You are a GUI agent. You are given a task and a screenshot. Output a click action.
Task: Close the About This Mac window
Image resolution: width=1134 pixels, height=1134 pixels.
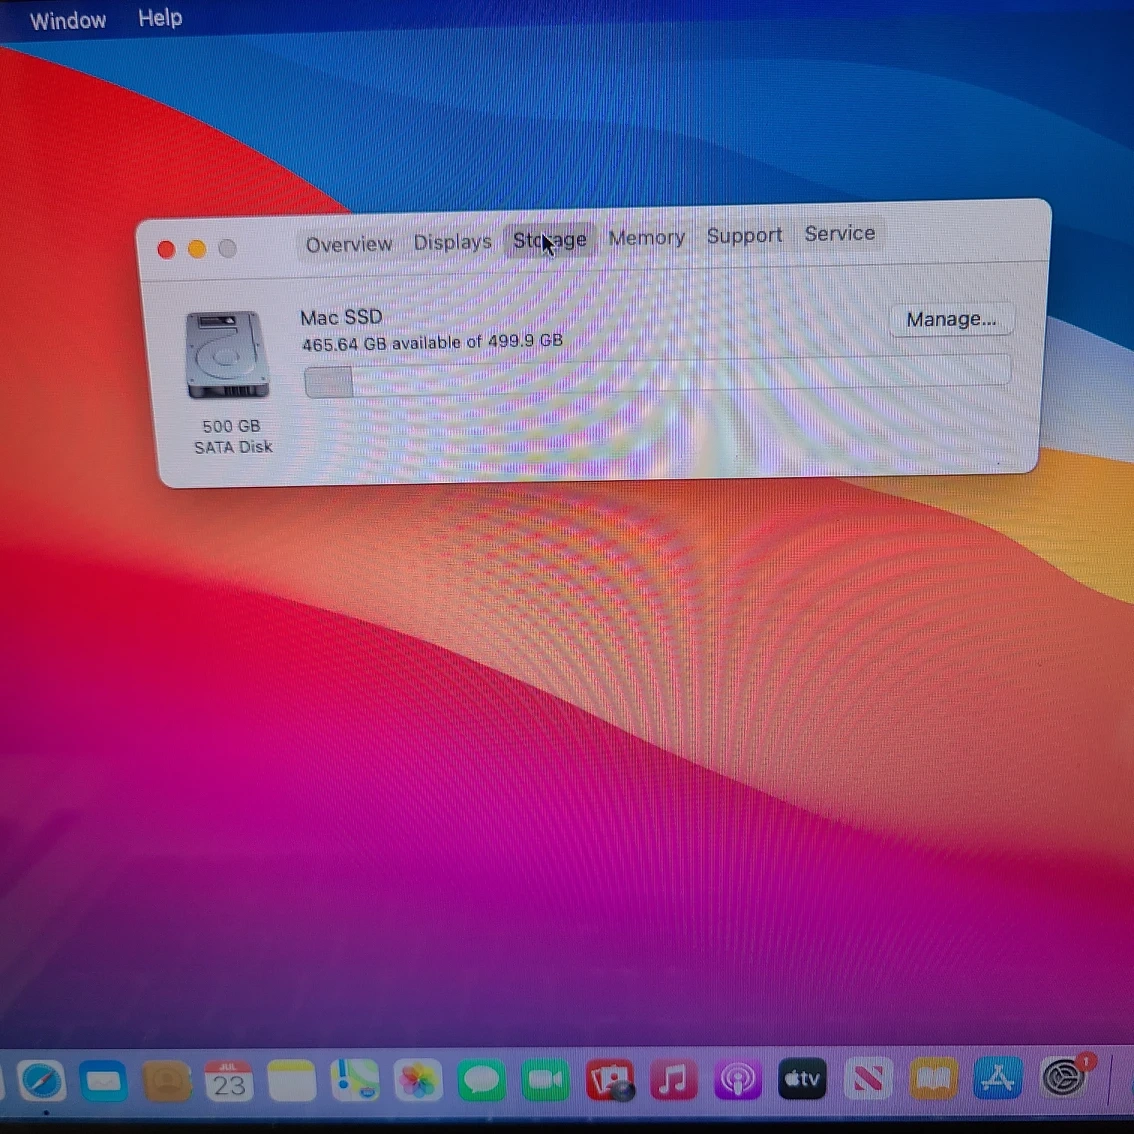coord(166,250)
